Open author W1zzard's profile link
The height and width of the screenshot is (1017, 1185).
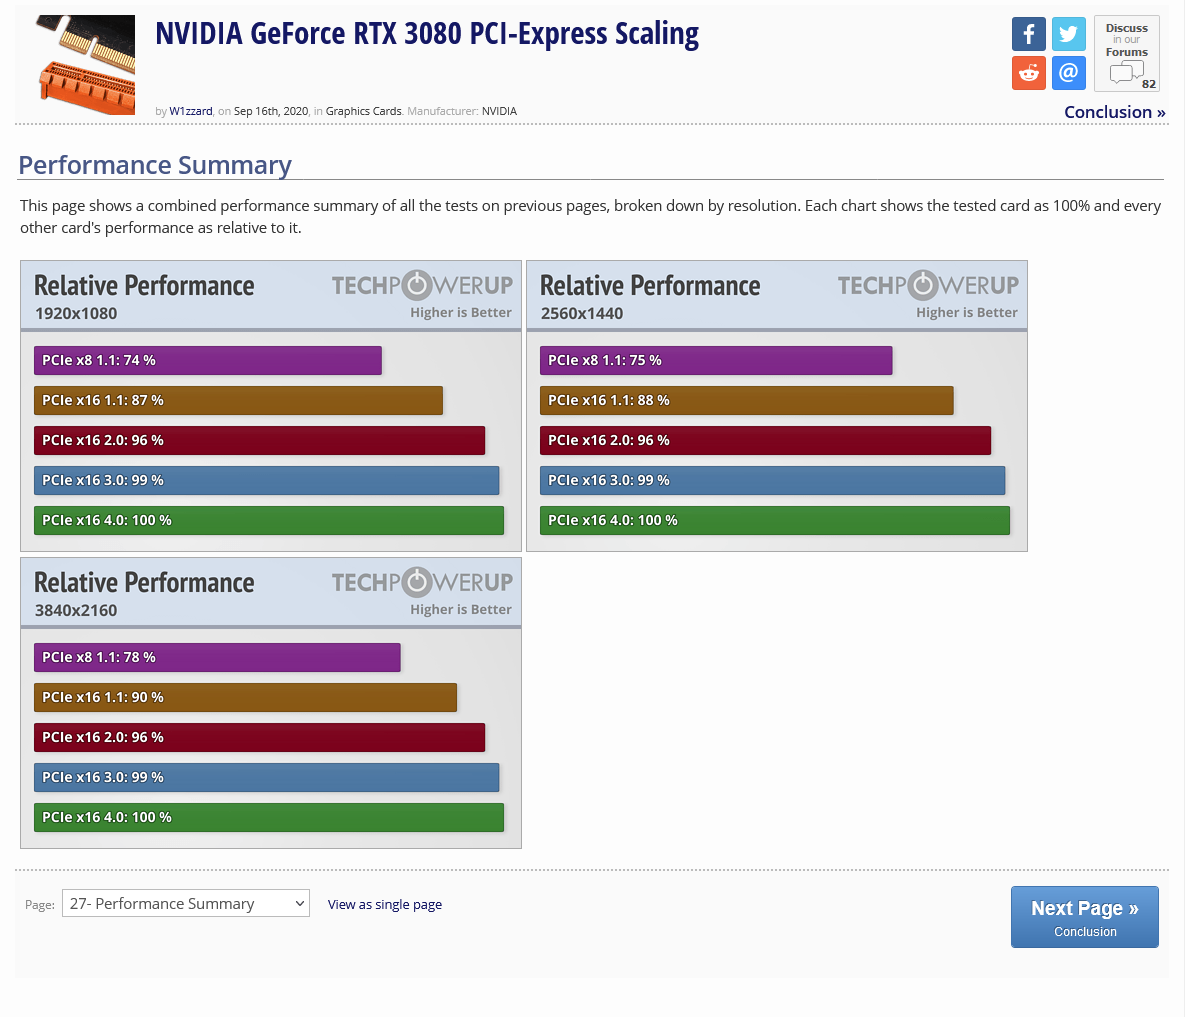coord(191,111)
